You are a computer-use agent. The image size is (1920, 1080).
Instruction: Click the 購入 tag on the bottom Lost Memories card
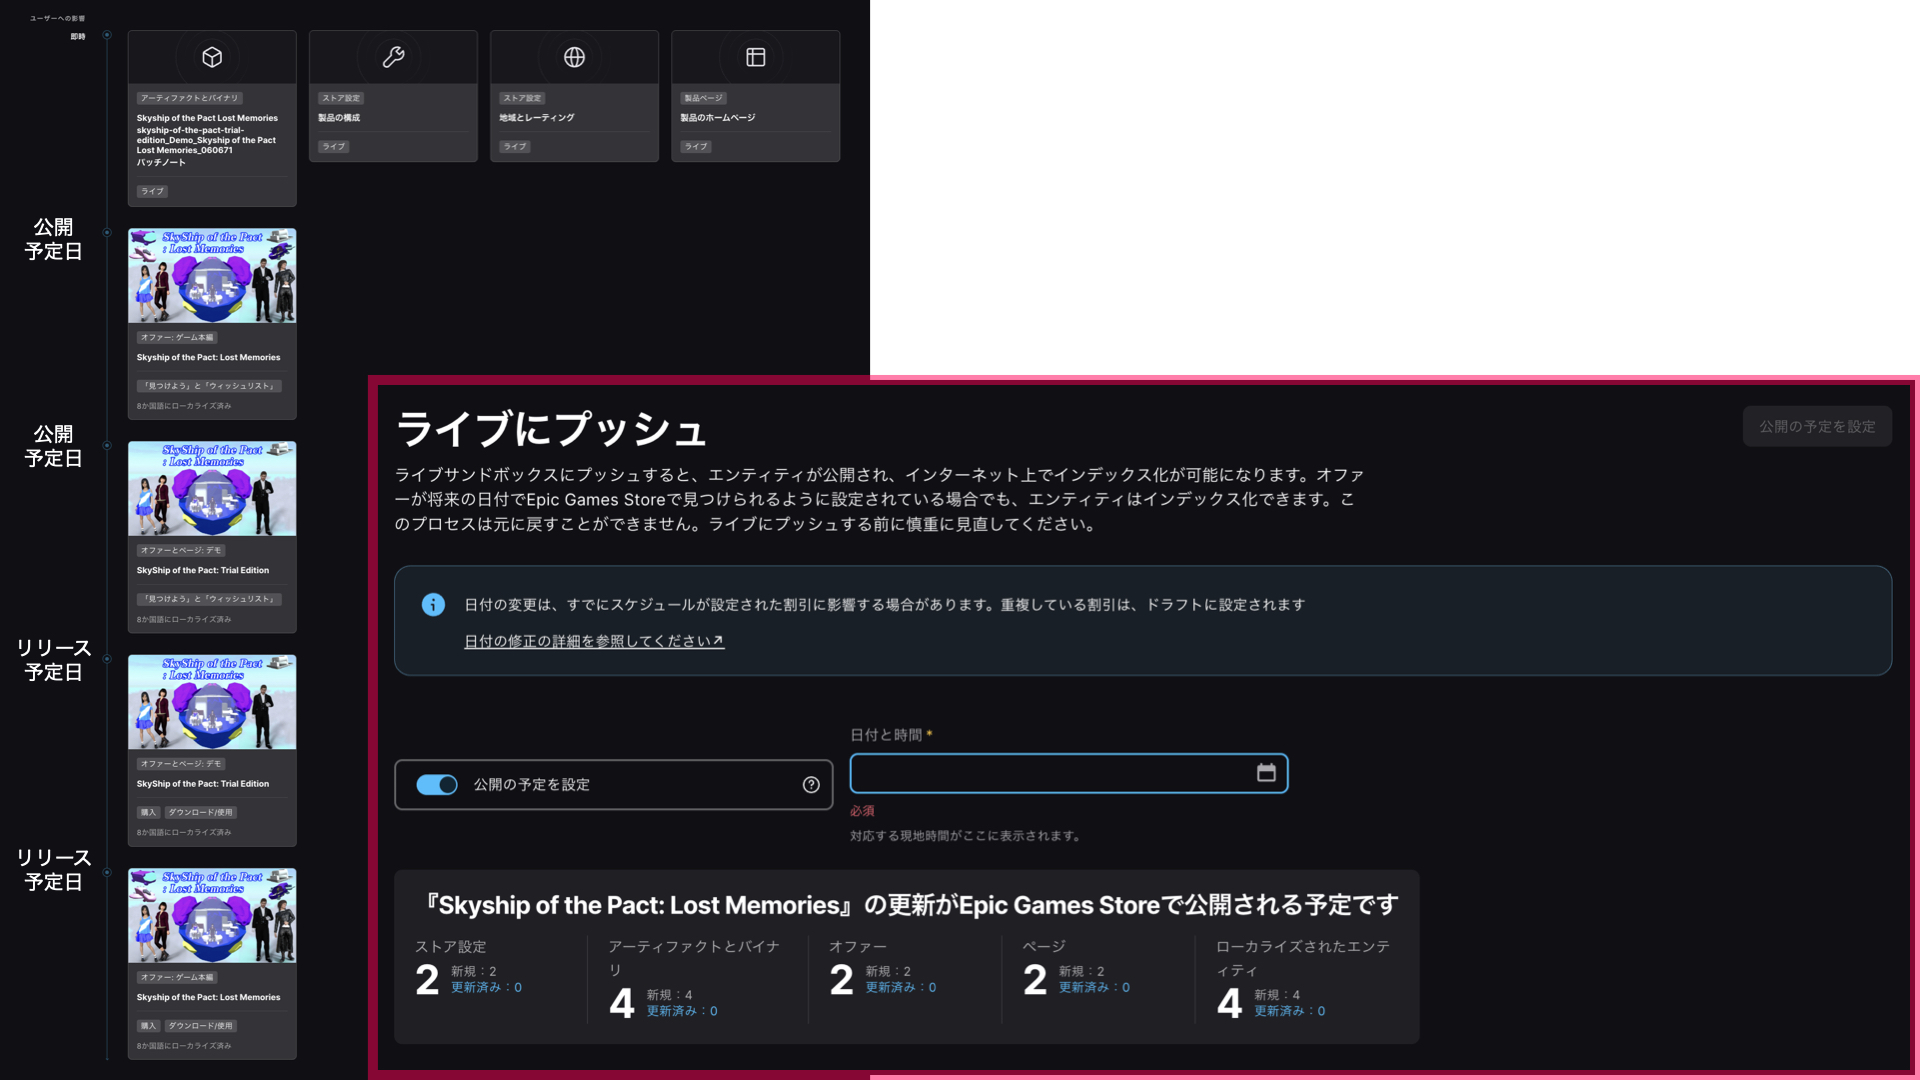148,1026
